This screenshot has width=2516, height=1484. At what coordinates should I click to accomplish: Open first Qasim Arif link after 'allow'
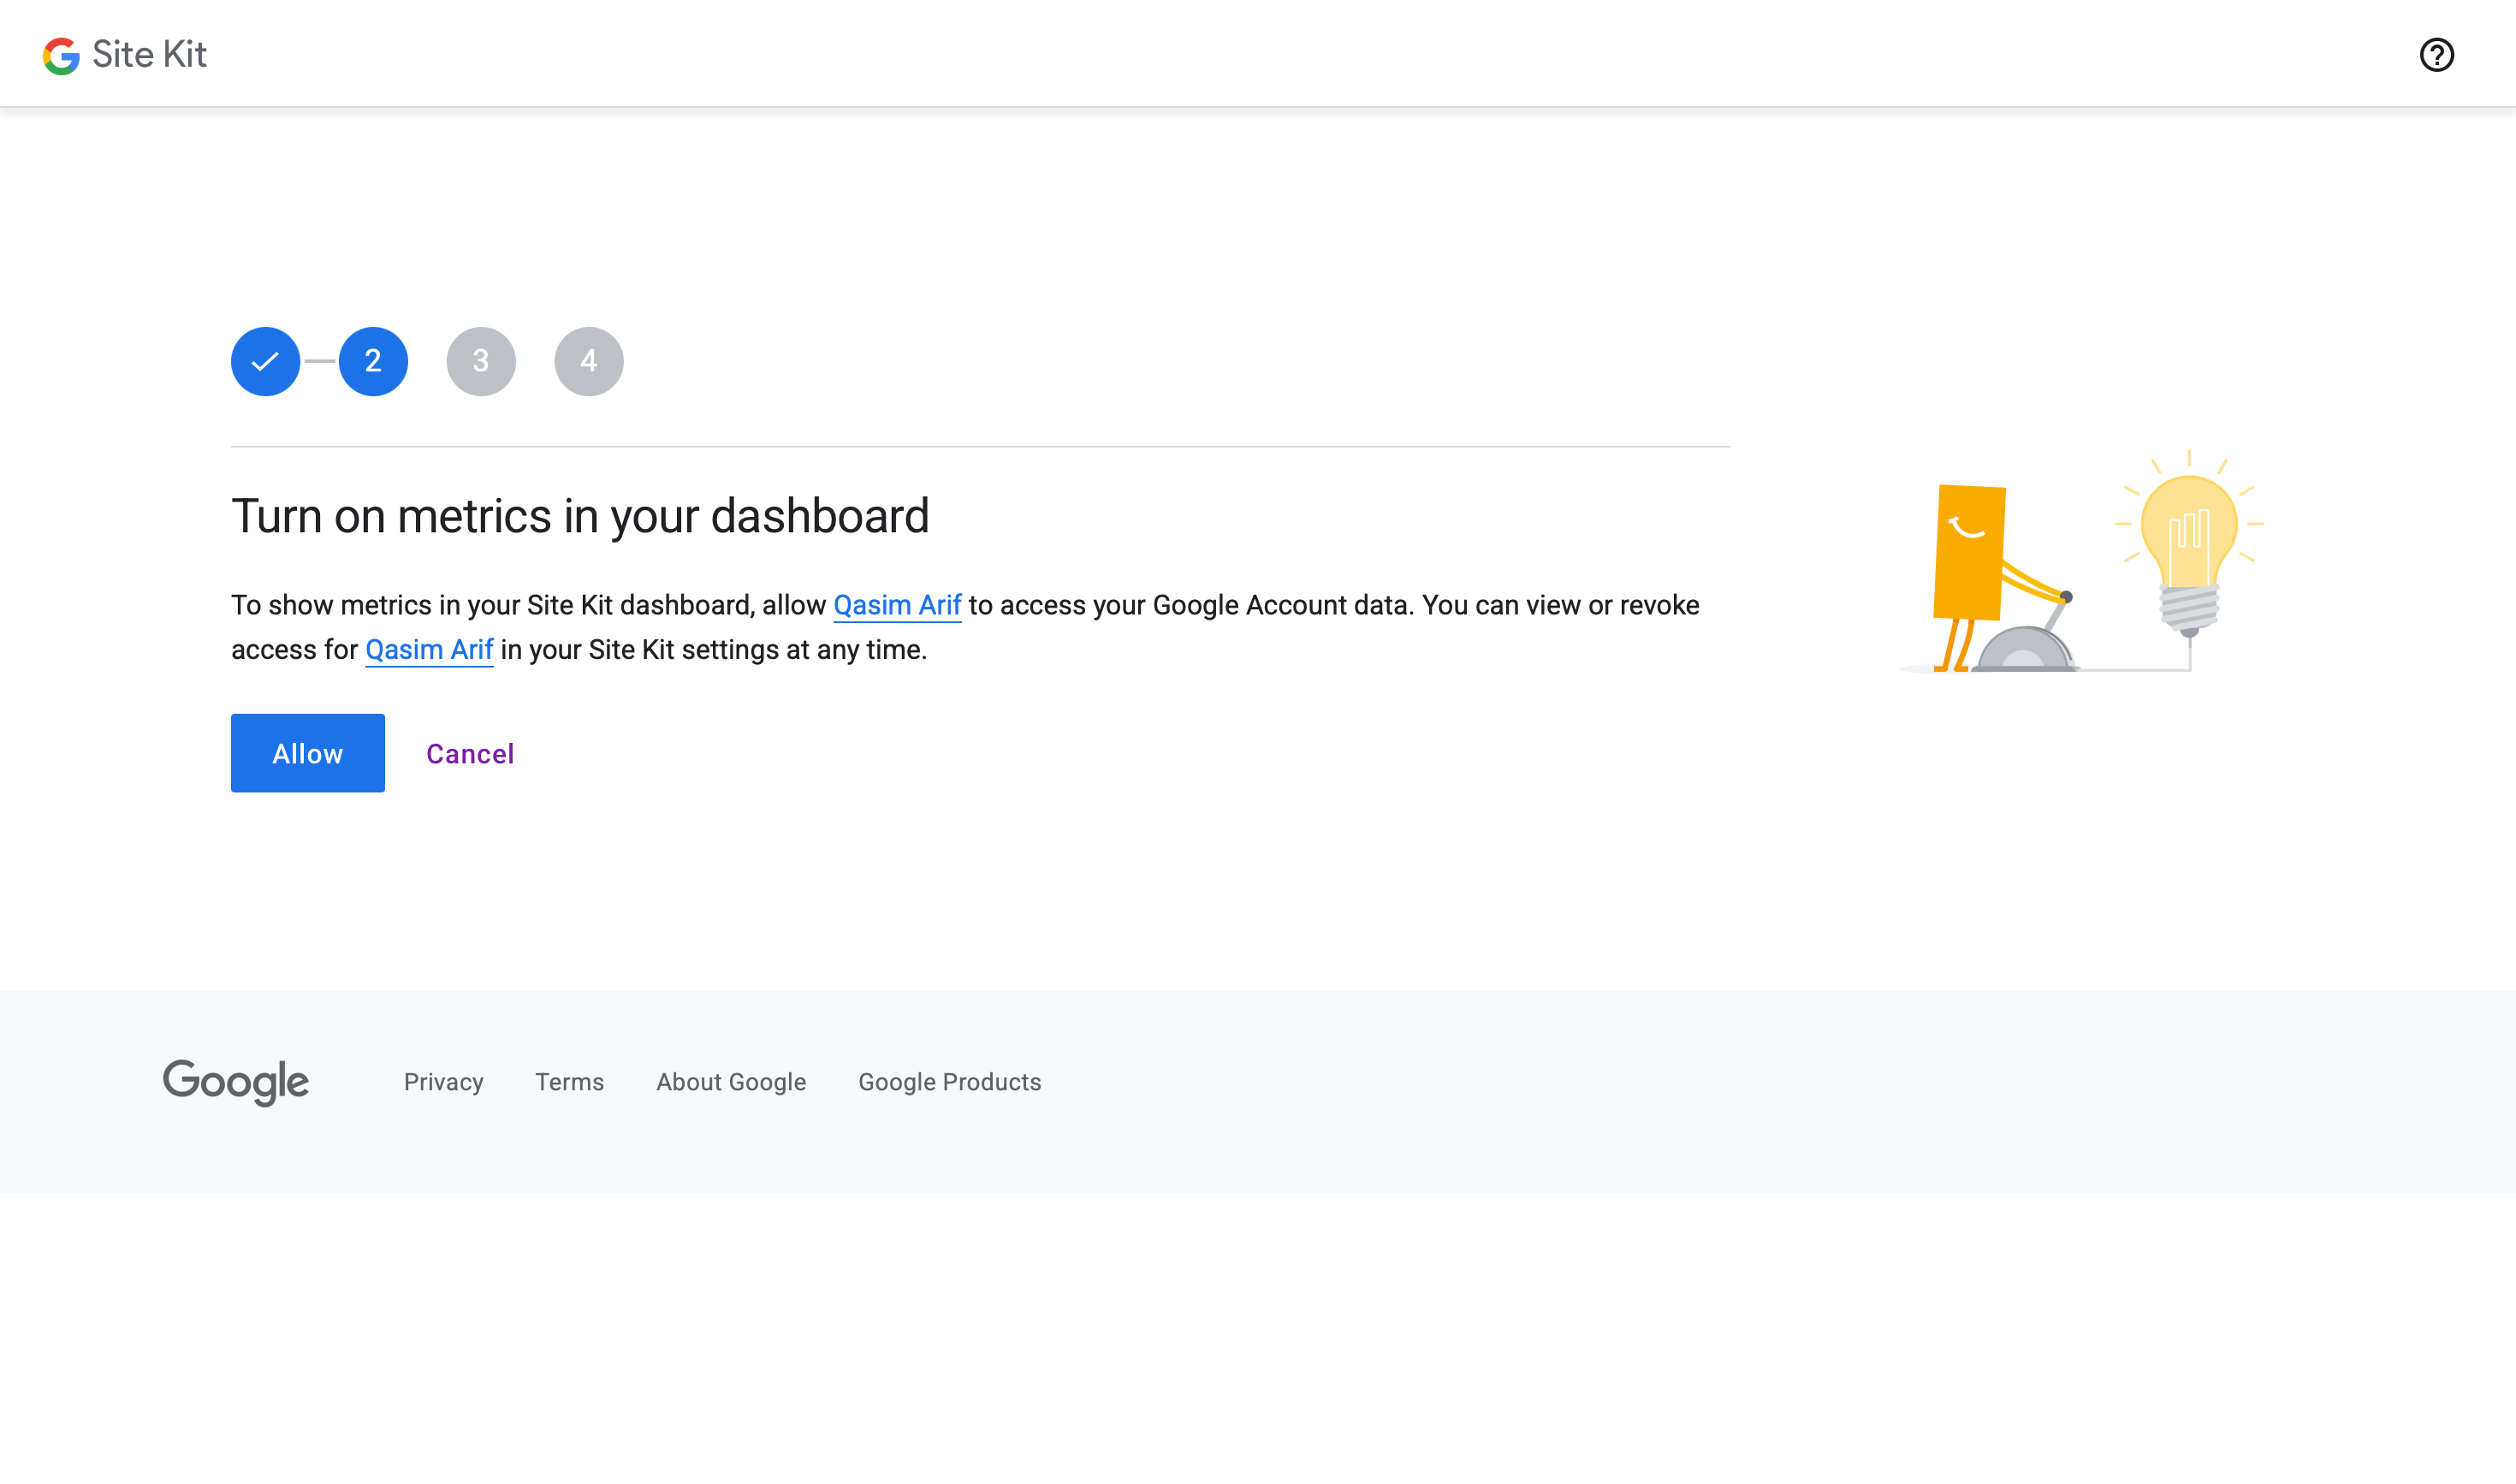(x=897, y=605)
